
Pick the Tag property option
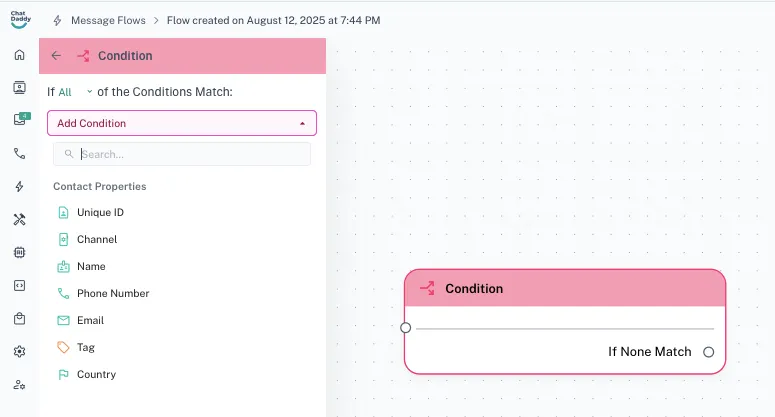coord(86,348)
